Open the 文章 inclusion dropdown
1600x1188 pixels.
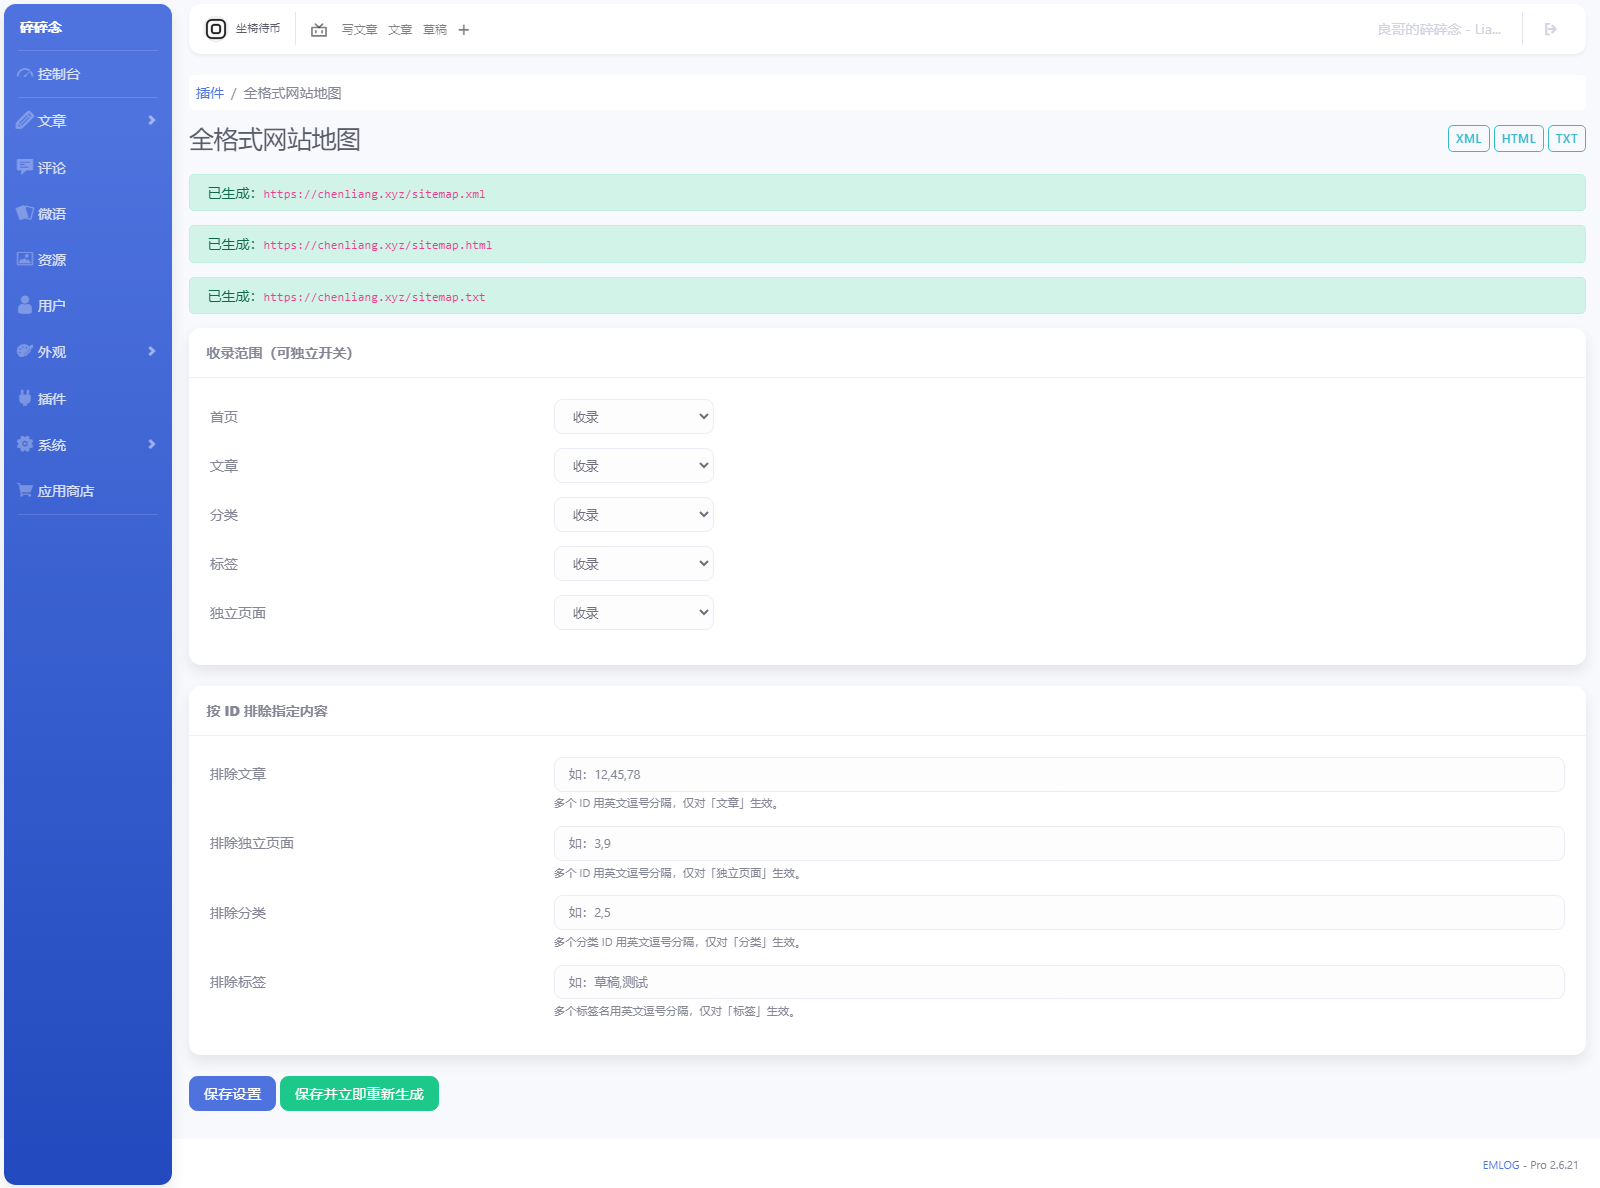click(x=634, y=466)
